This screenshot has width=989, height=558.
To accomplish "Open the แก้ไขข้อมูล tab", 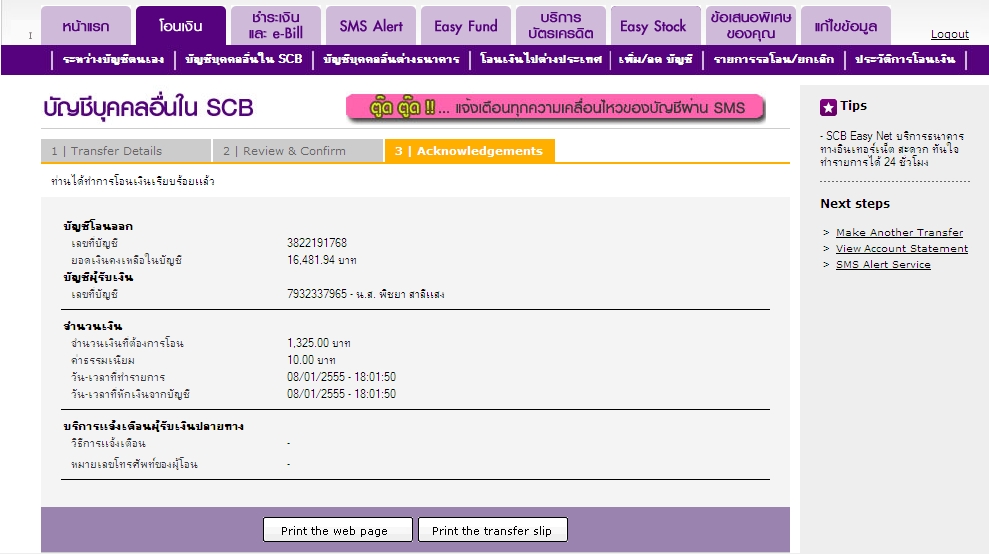I will pyautogui.click(x=846, y=26).
